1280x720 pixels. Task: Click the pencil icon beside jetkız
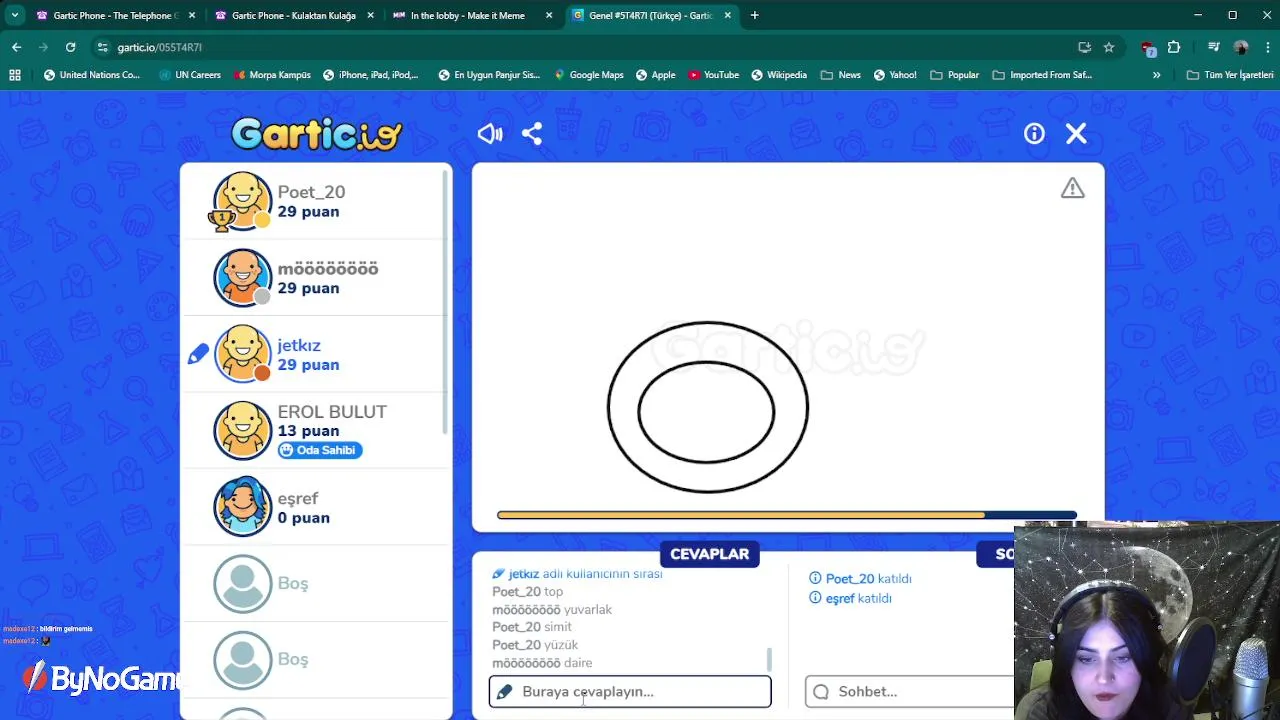(198, 354)
